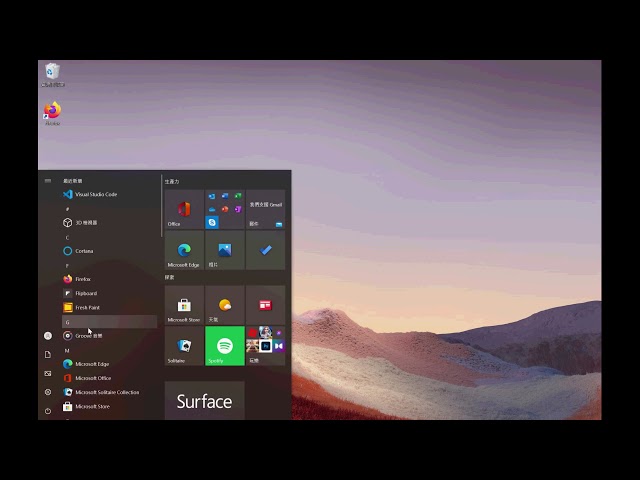Open Microsoft Store from the app list
The height and width of the screenshot is (480, 640).
(x=109, y=407)
